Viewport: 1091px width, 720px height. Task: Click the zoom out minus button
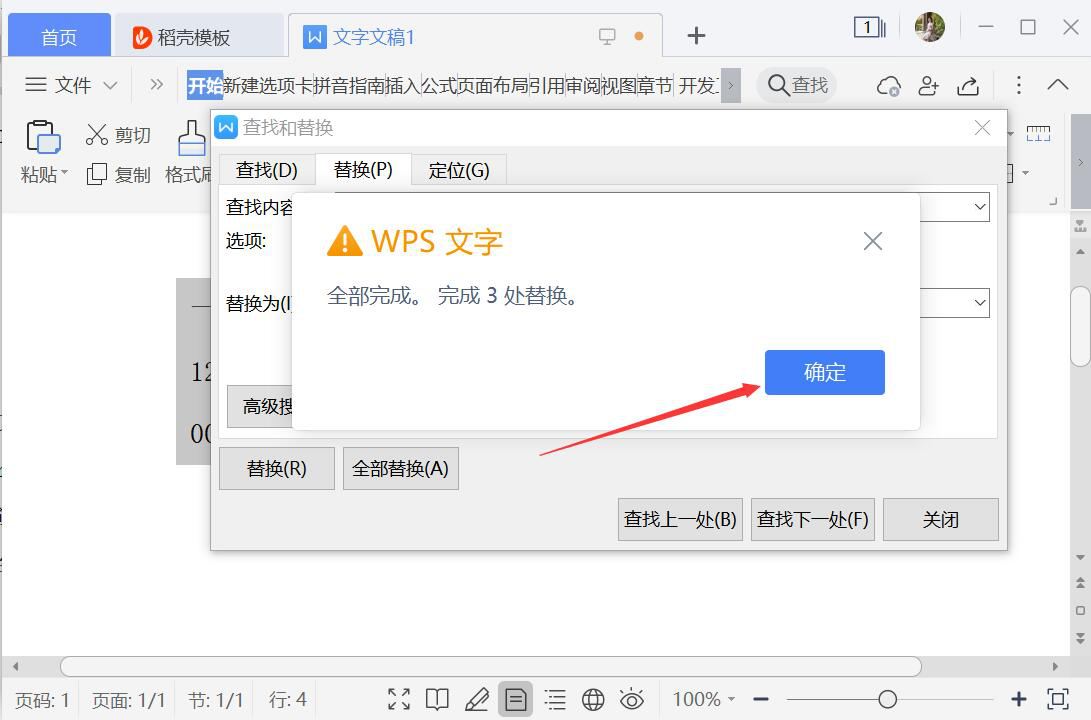pos(760,699)
